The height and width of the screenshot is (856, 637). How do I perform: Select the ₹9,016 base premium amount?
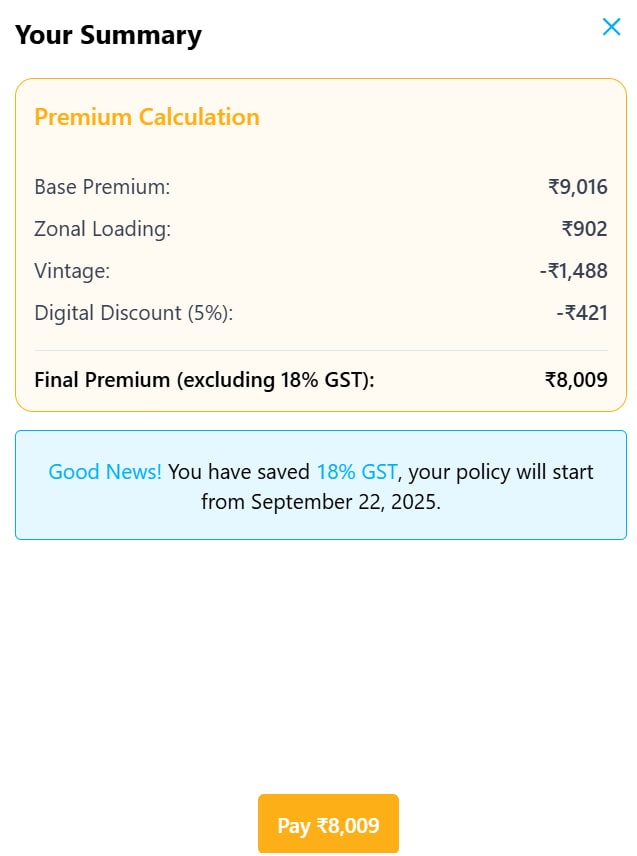click(x=577, y=187)
